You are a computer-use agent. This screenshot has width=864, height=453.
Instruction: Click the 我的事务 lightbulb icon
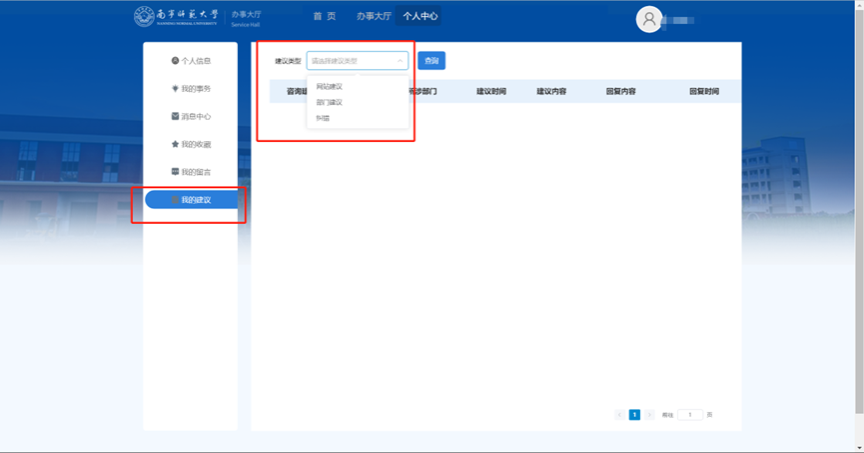175,89
